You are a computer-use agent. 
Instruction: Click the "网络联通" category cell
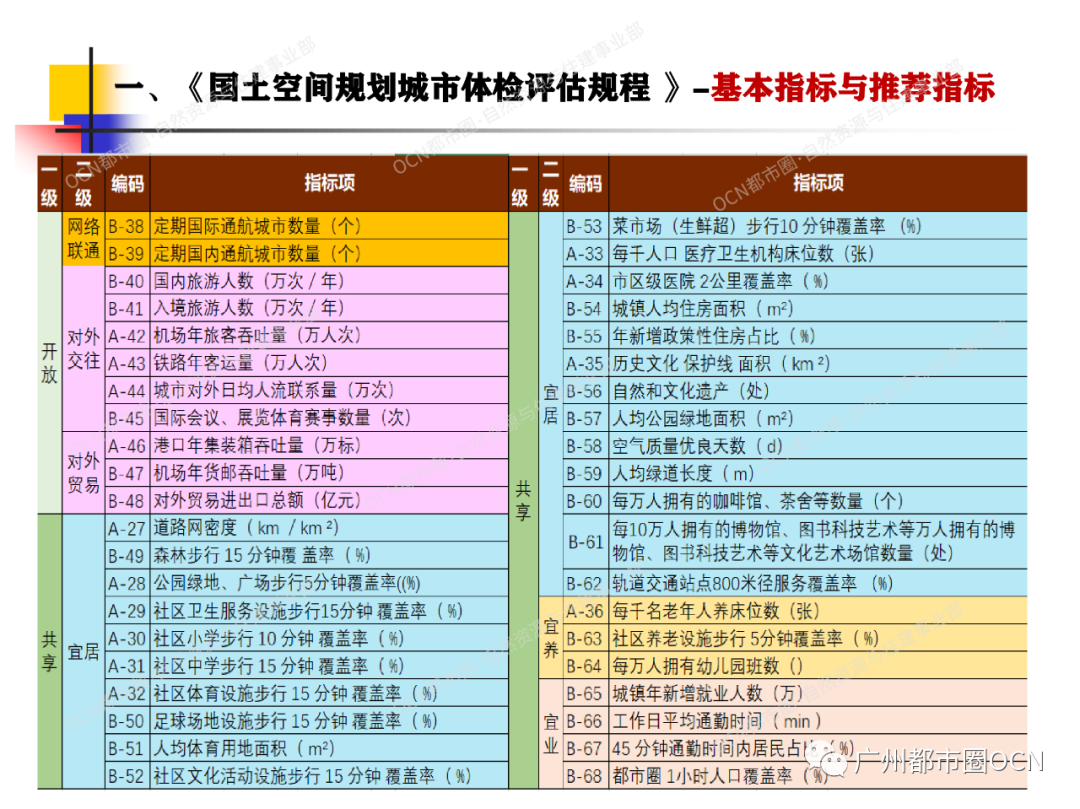[x=83, y=238]
